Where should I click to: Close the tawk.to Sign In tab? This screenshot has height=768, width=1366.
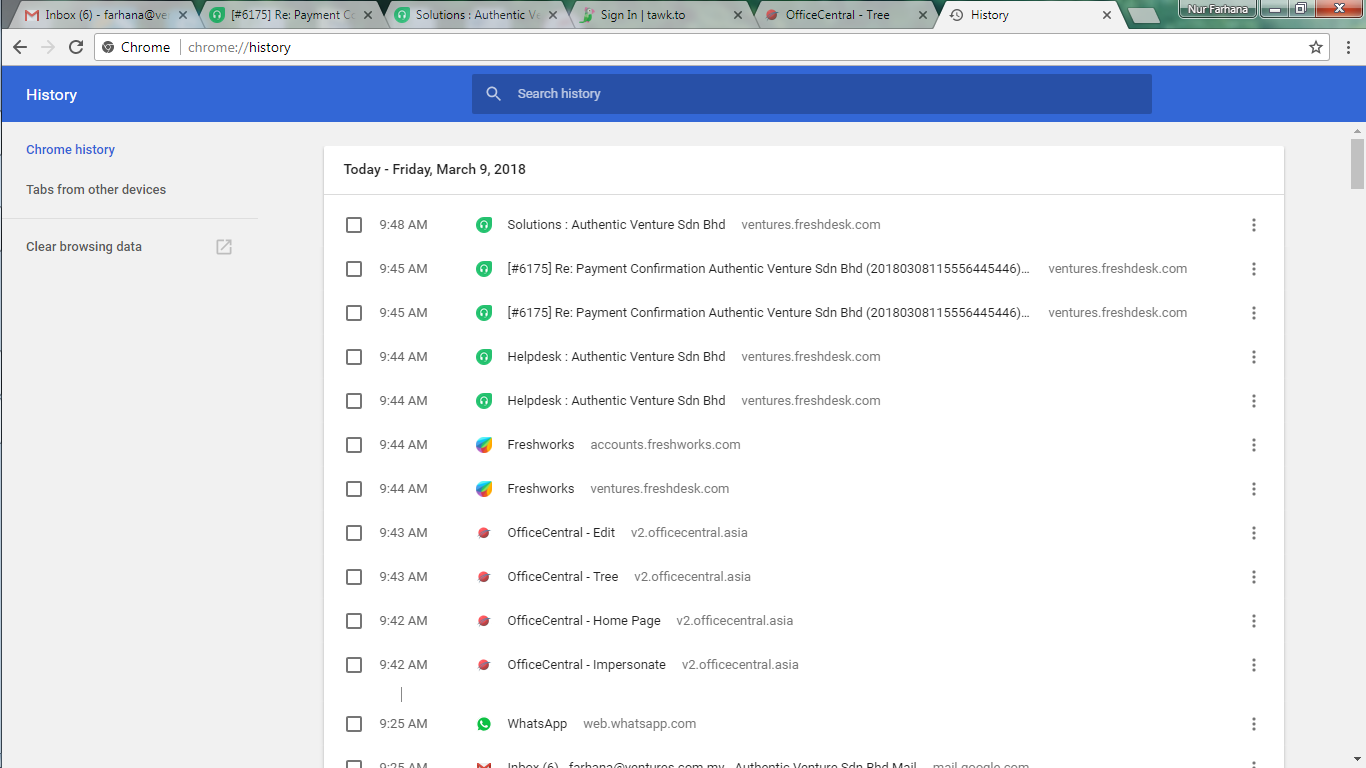point(738,15)
